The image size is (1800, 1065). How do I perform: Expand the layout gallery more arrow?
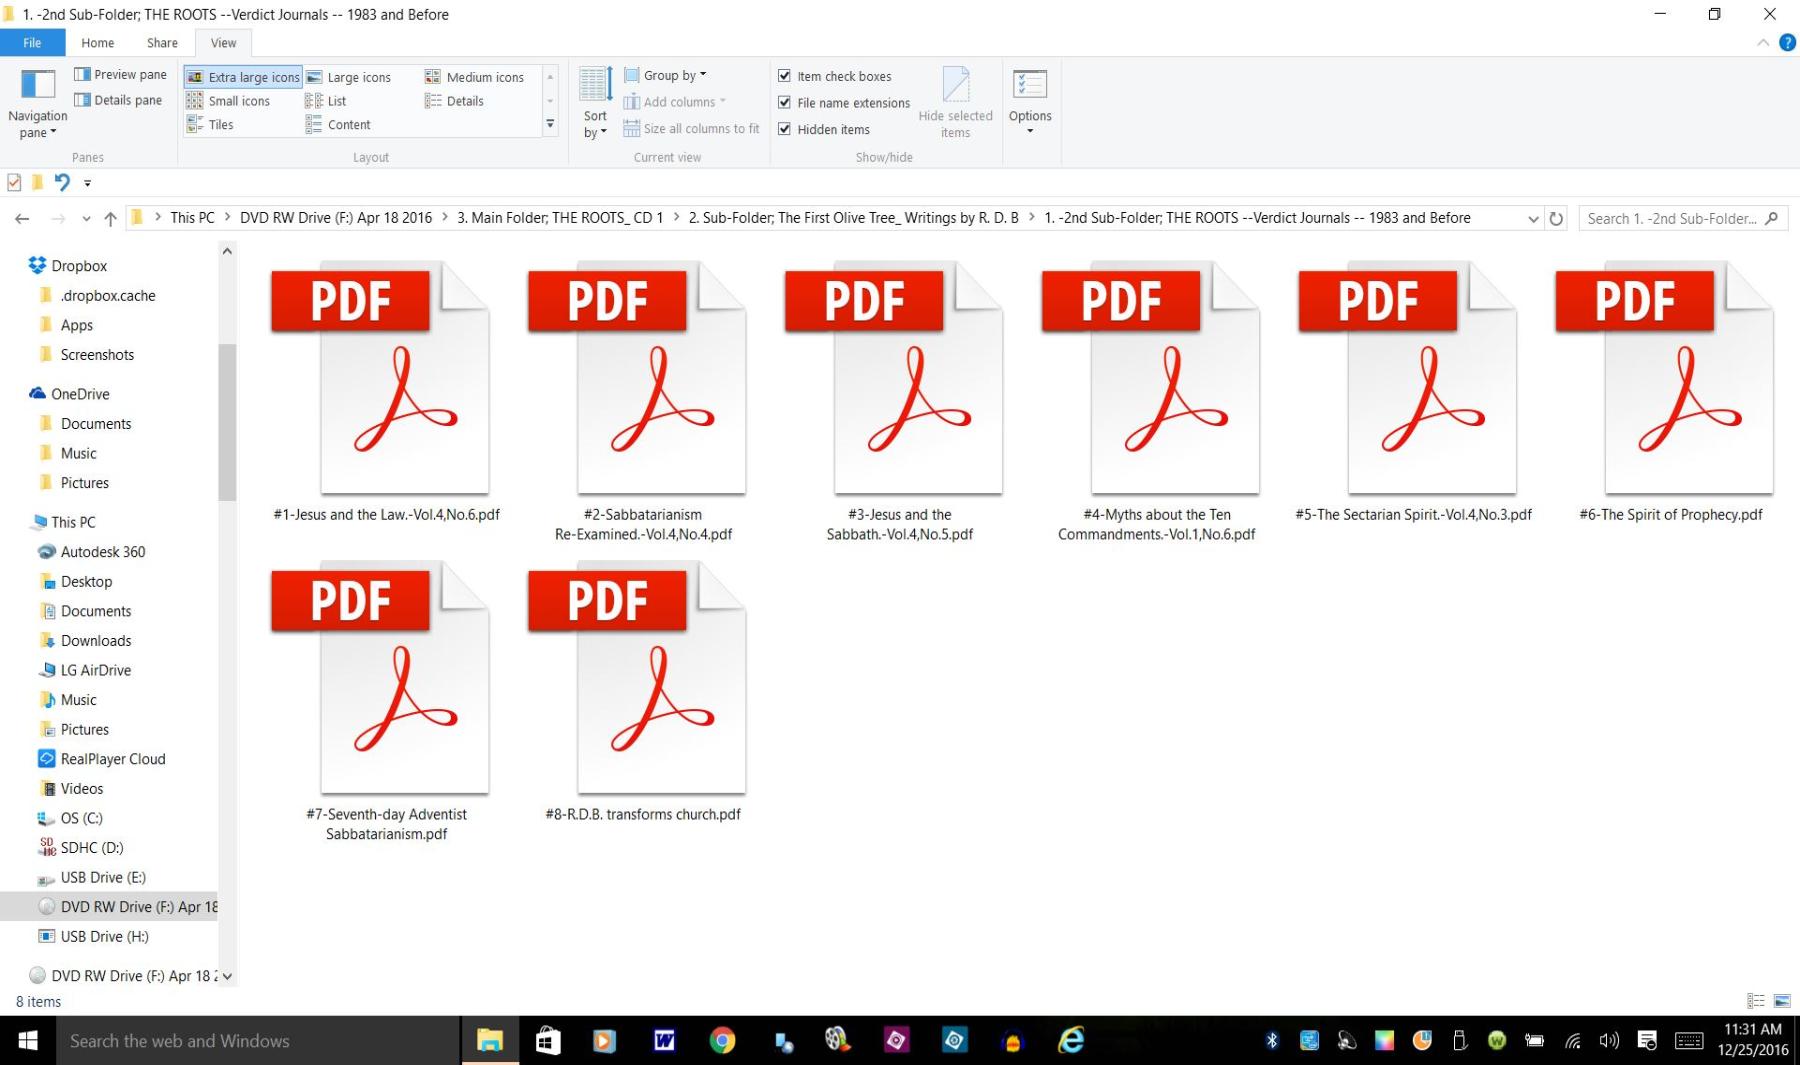[x=549, y=125]
